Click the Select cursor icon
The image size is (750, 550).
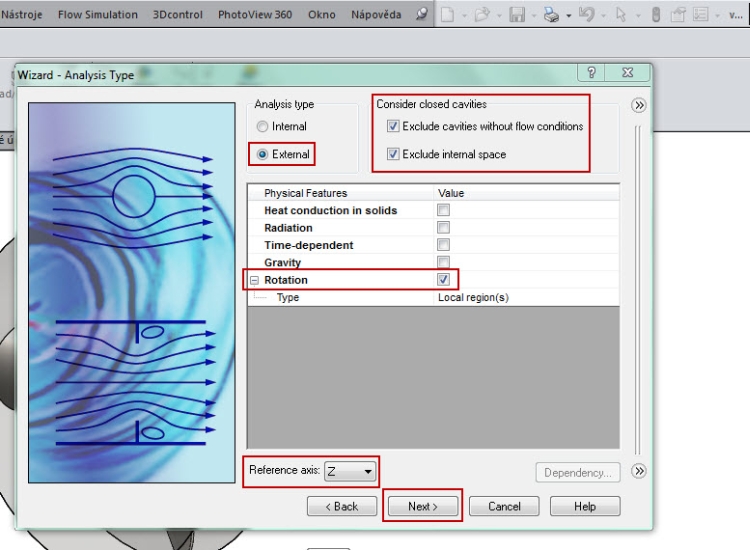(x=621, y=15)
